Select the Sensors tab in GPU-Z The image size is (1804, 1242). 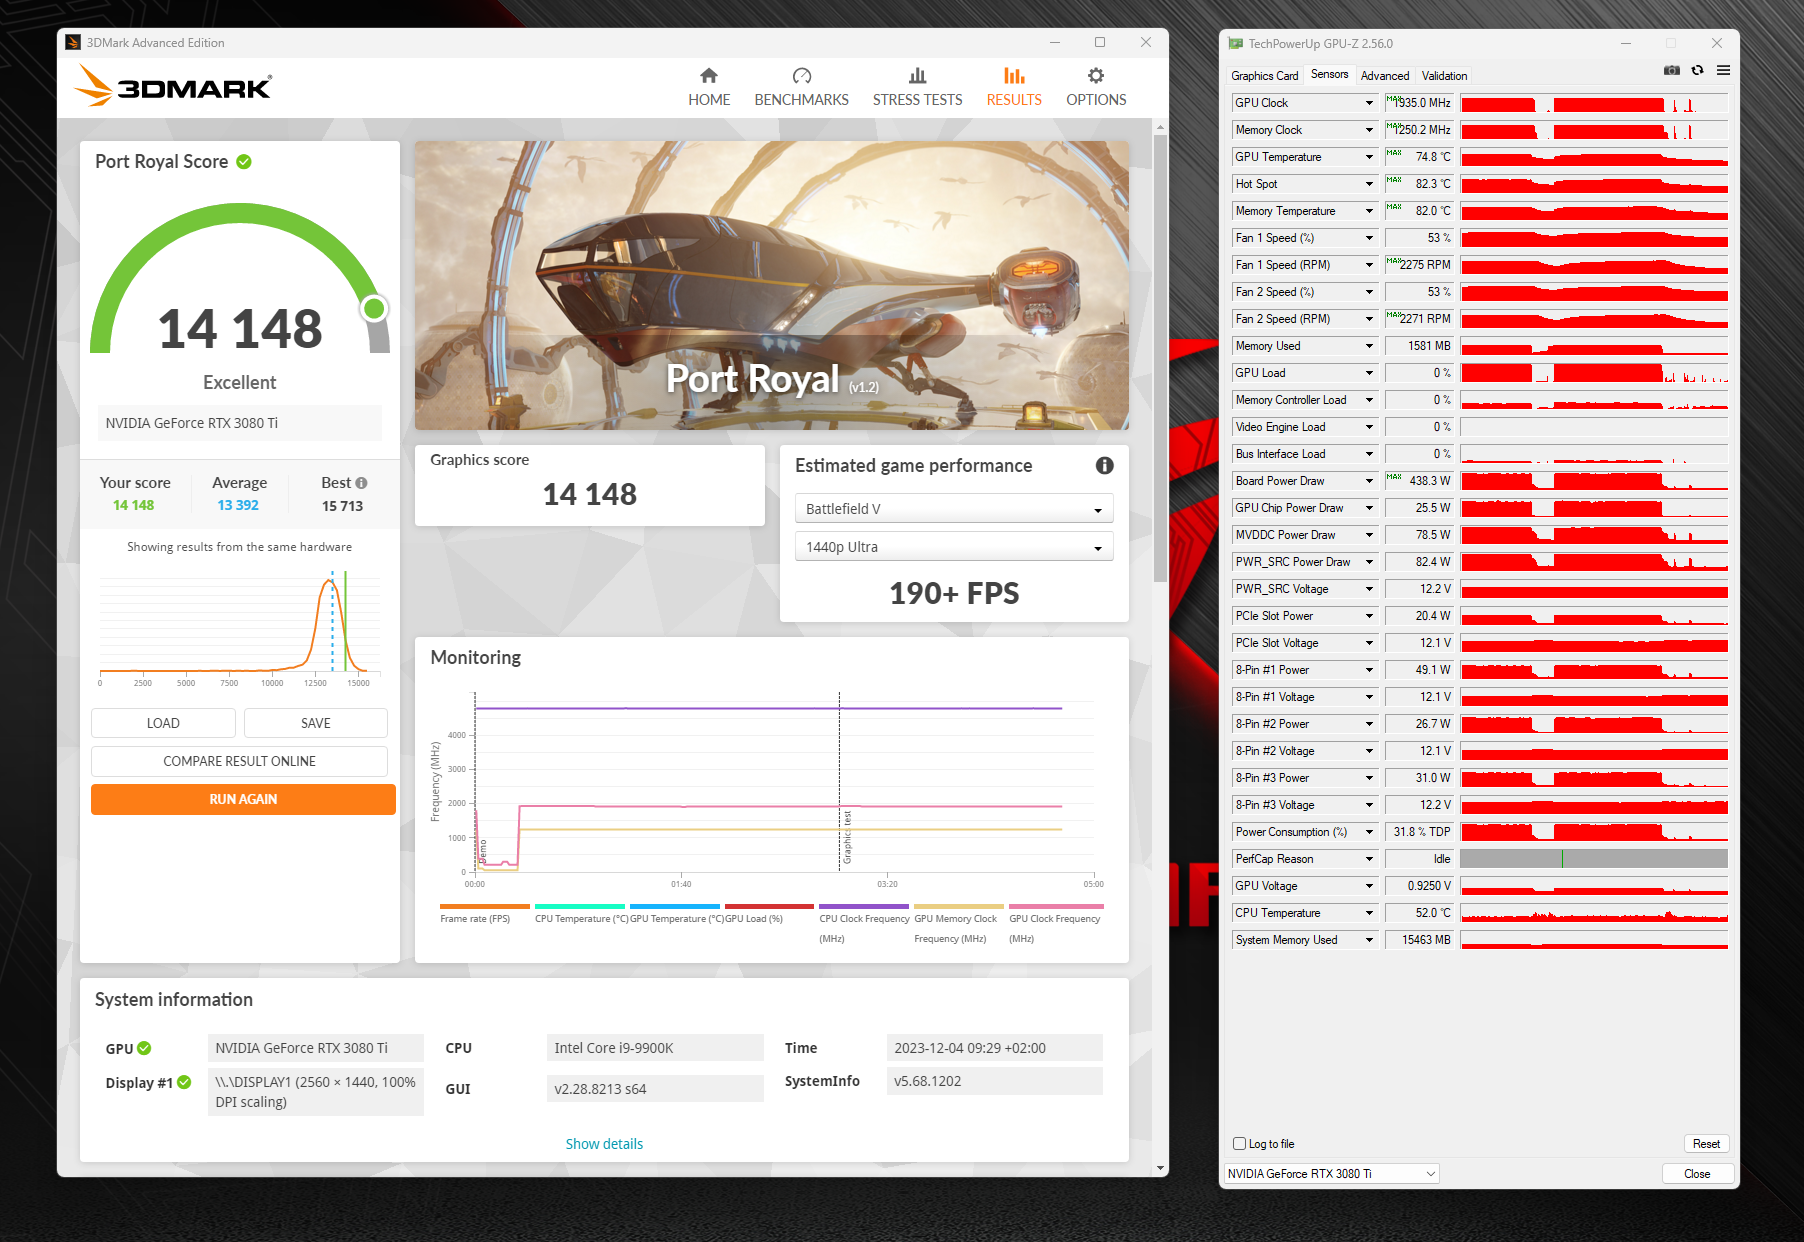[1329, 75]
